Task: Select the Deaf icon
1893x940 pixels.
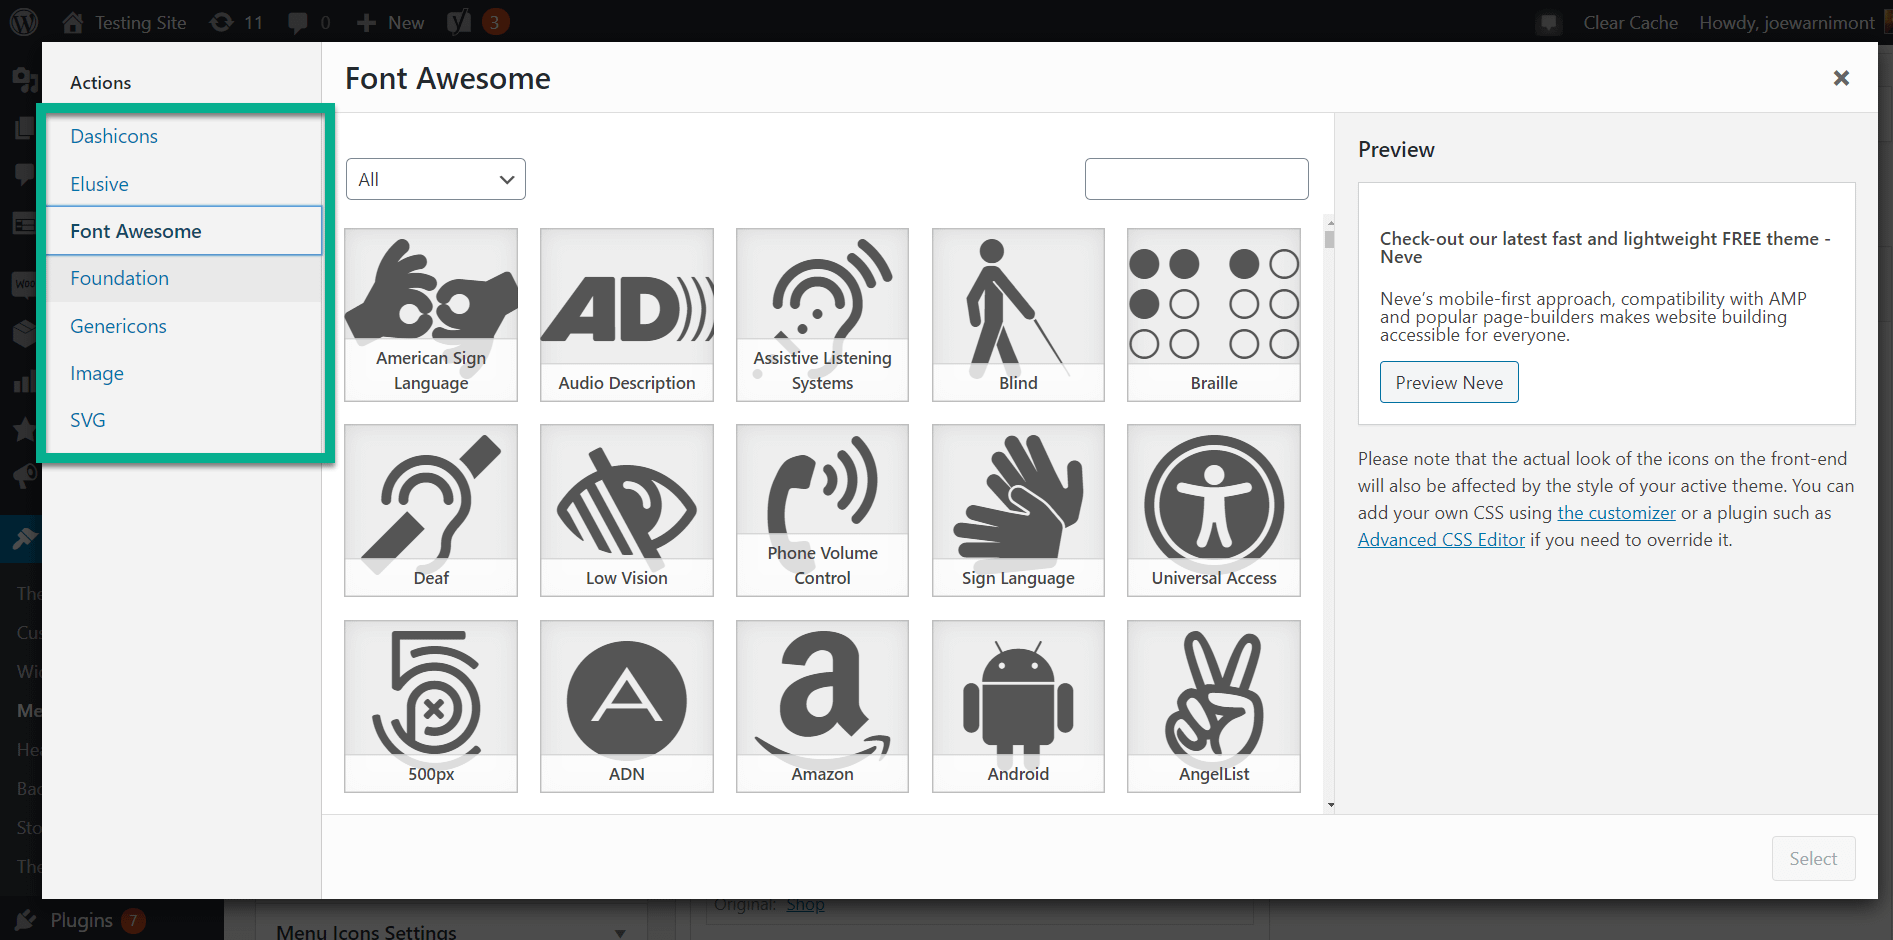Action: pyautogui.click(x=430, y=510)
